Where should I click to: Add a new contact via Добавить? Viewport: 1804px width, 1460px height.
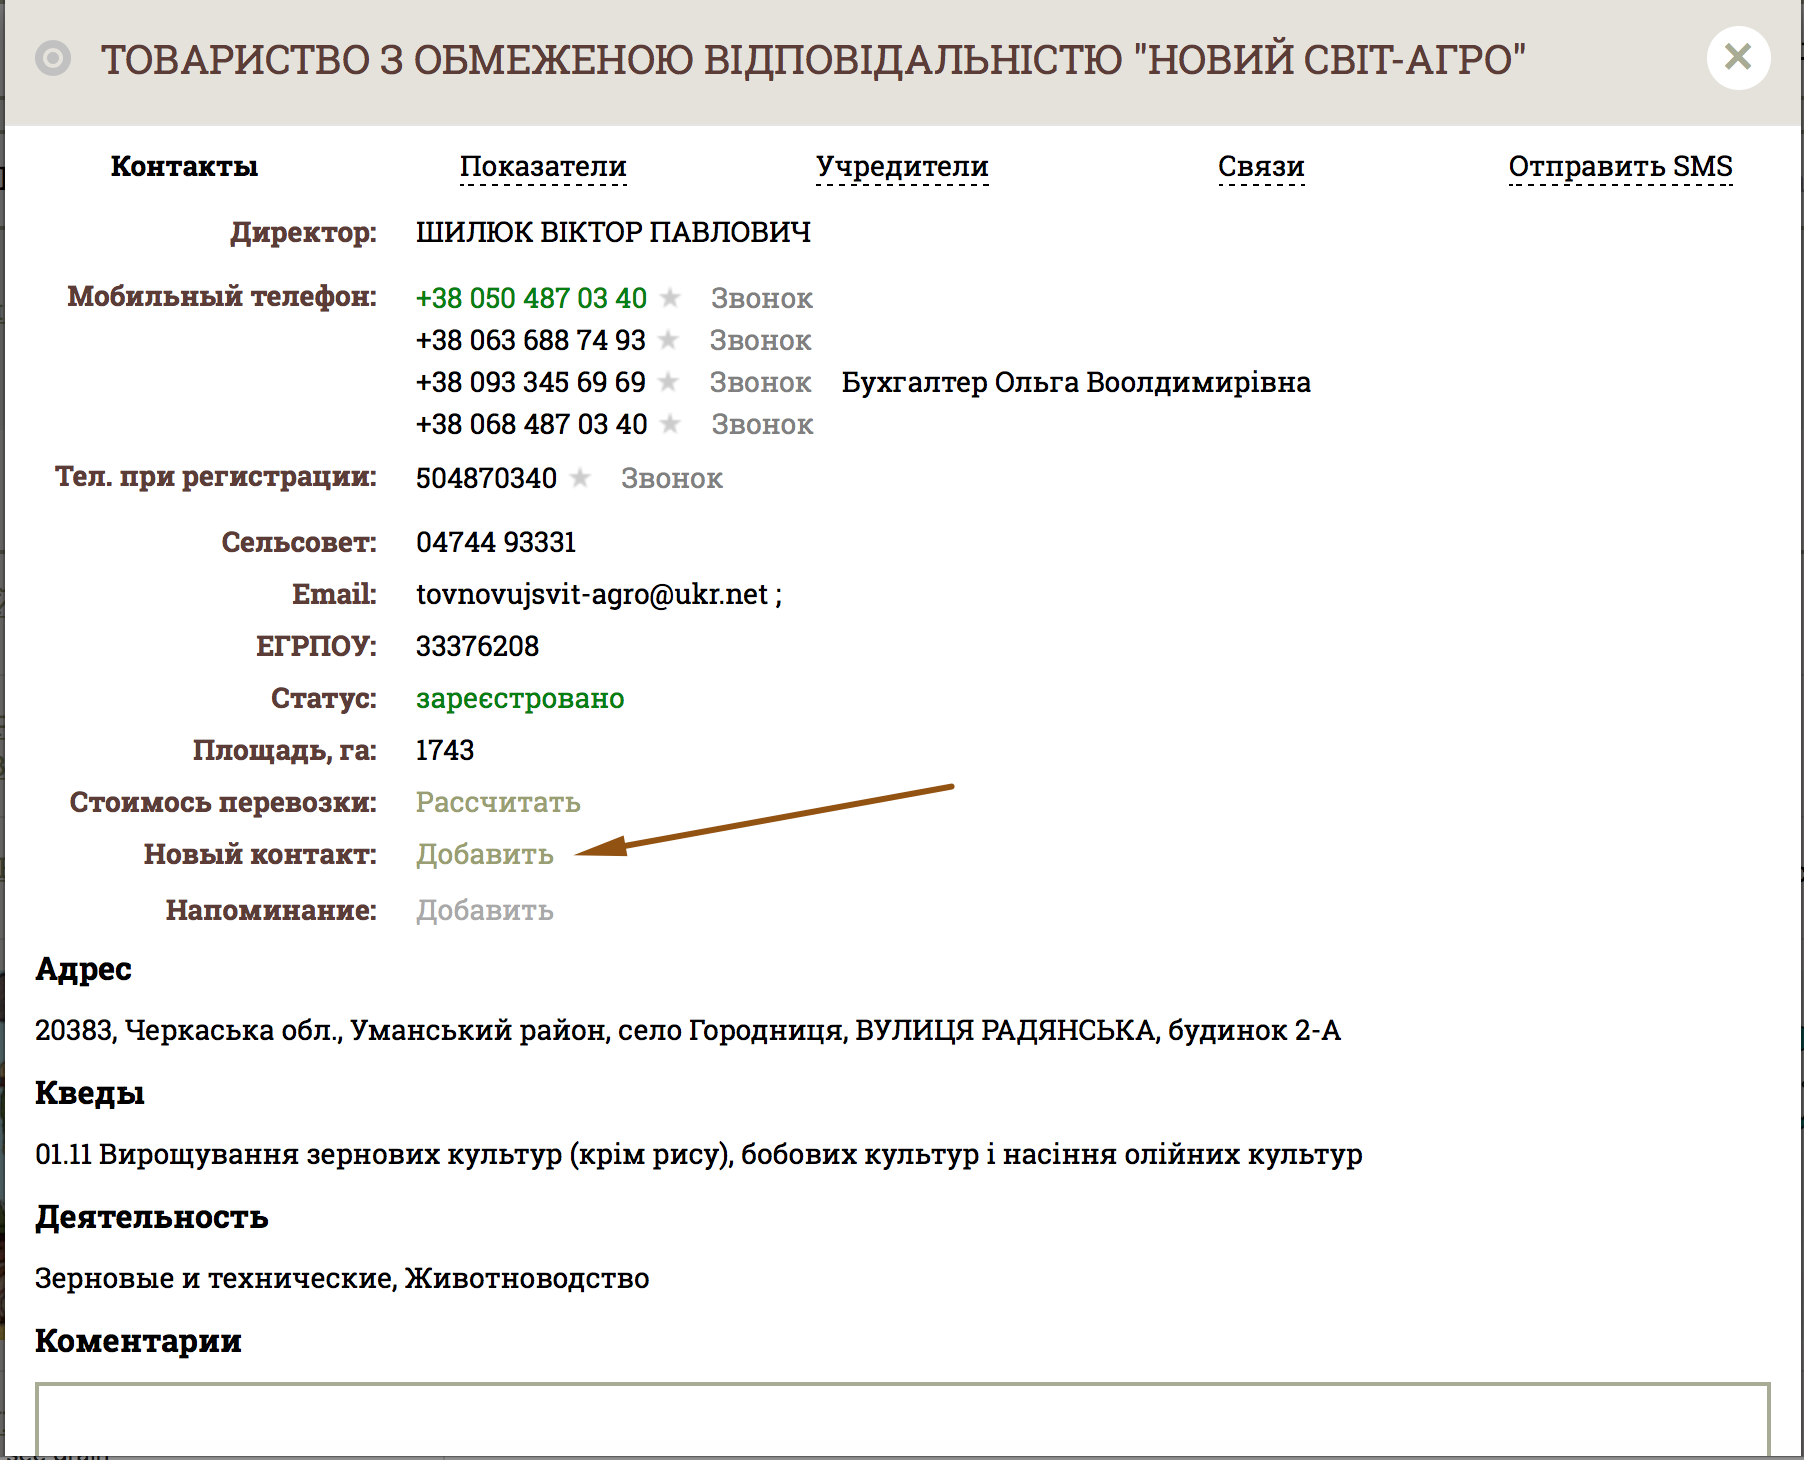tap(485, 854)
